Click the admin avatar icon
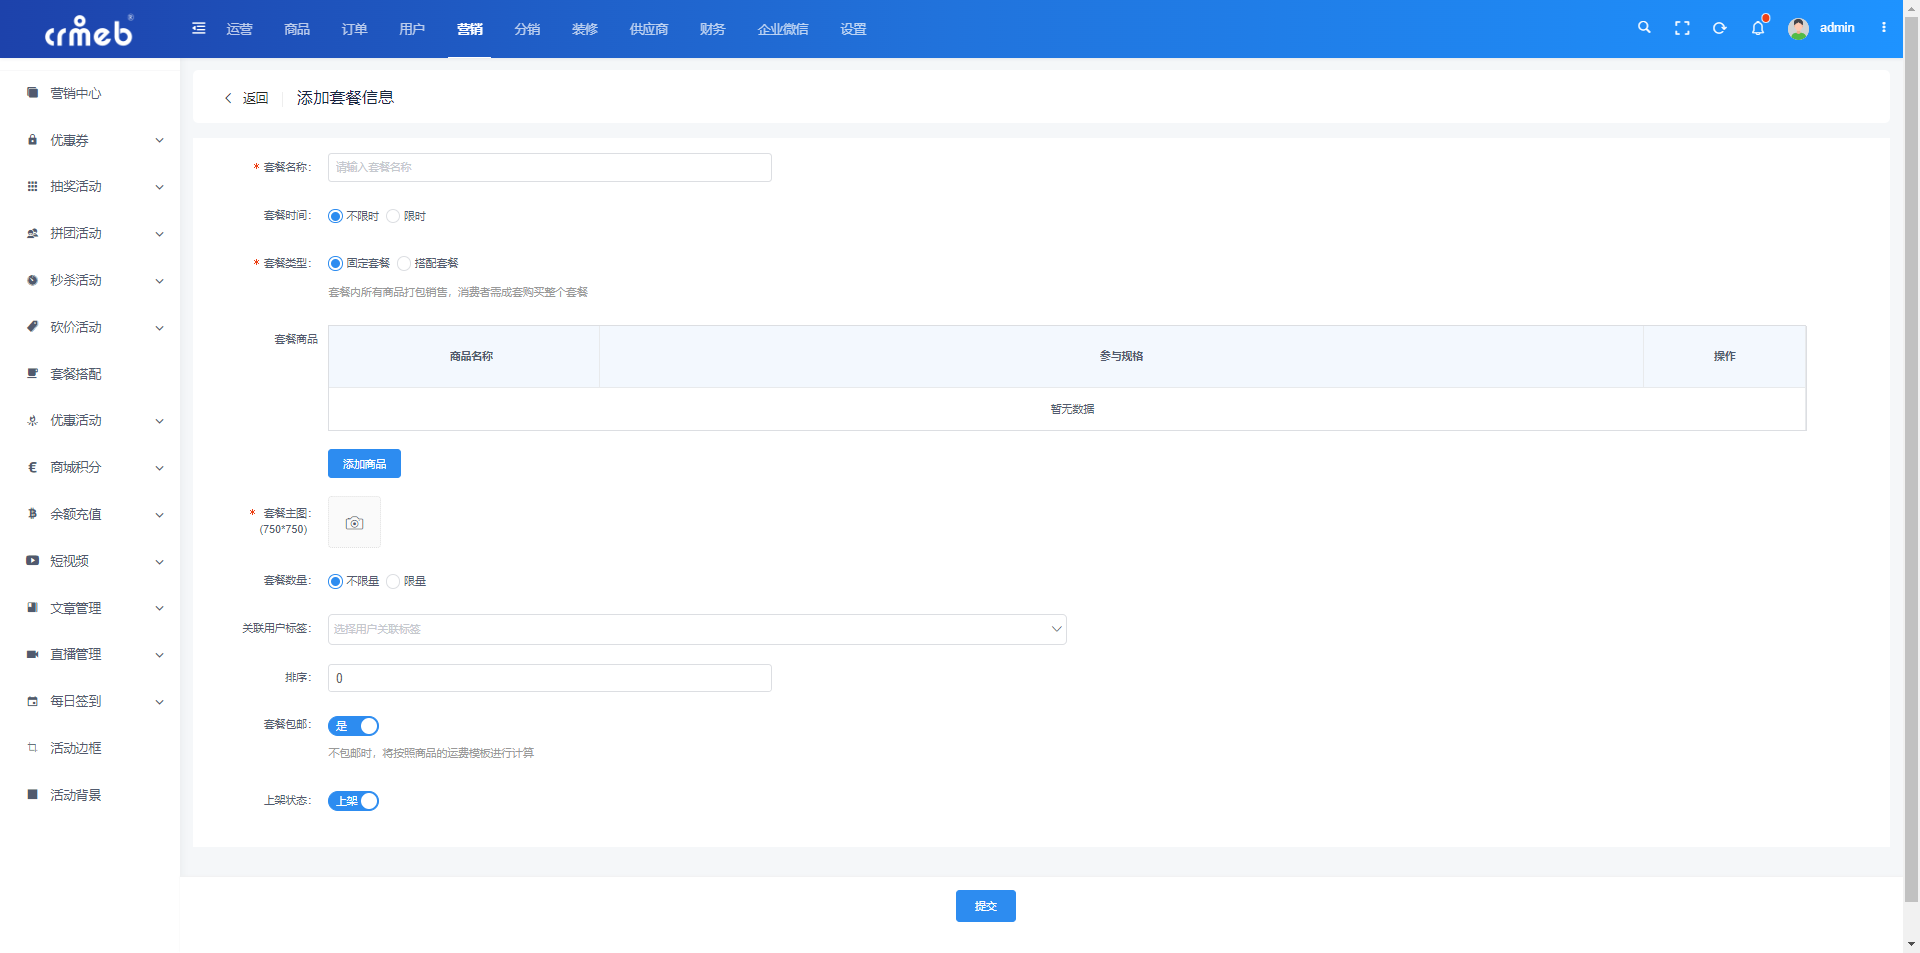Image resolution: width=1920 pixels, height=953 pixels. pyautogui.click(x=1798, y=28)
